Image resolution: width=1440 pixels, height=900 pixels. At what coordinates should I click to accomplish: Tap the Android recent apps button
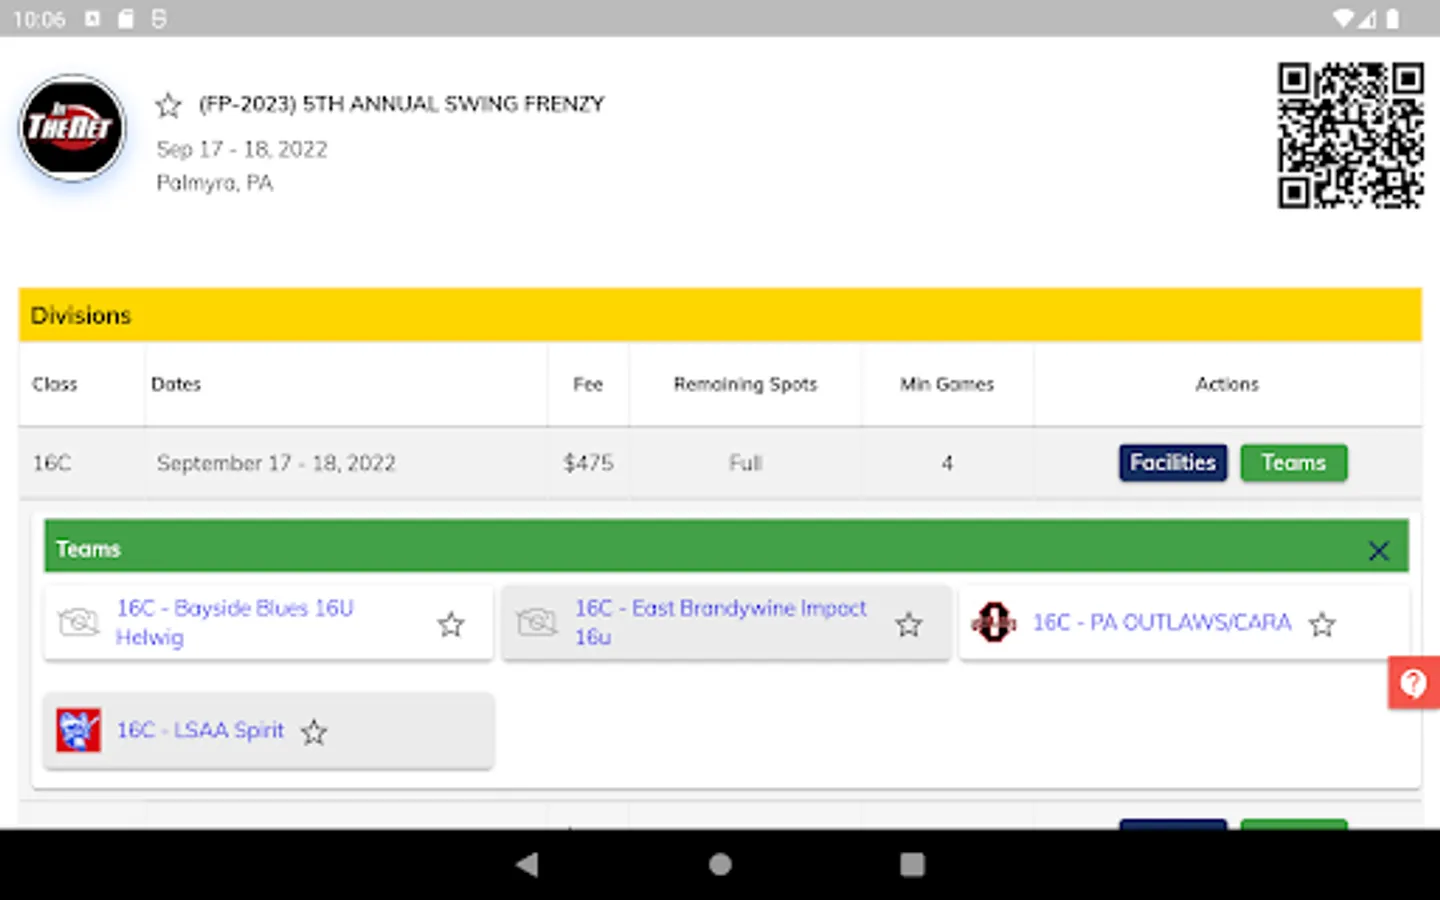coord(911,864)
